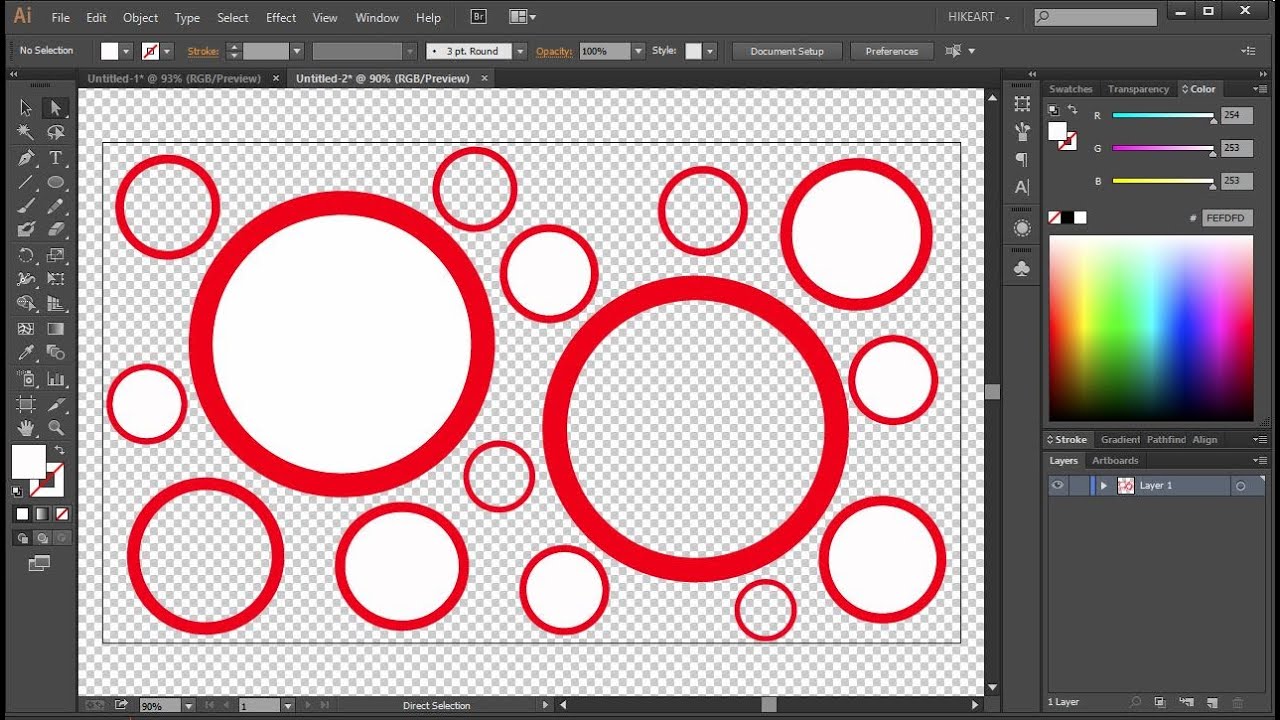The height and width of the screenshot is (720, 1280).
Task: Open Adobe Bridge with the Br button
Action: [478, 17]
